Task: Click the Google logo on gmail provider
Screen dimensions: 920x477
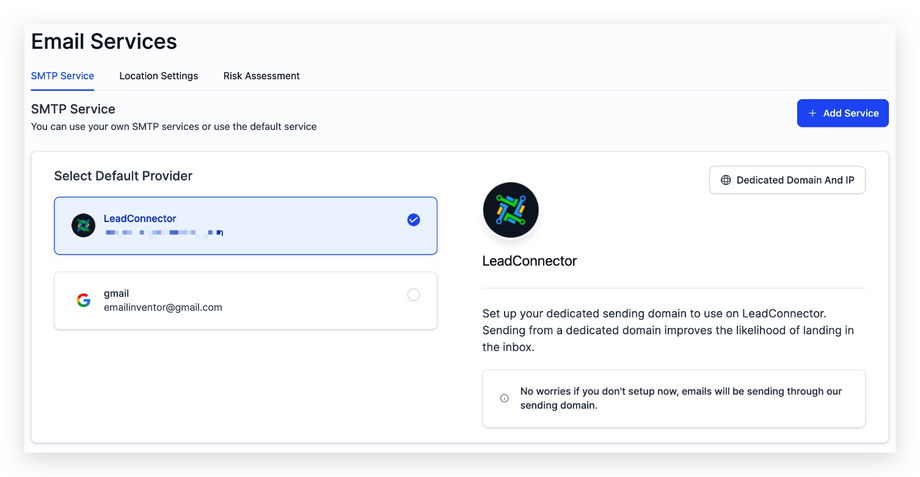Action: (83, 300)
